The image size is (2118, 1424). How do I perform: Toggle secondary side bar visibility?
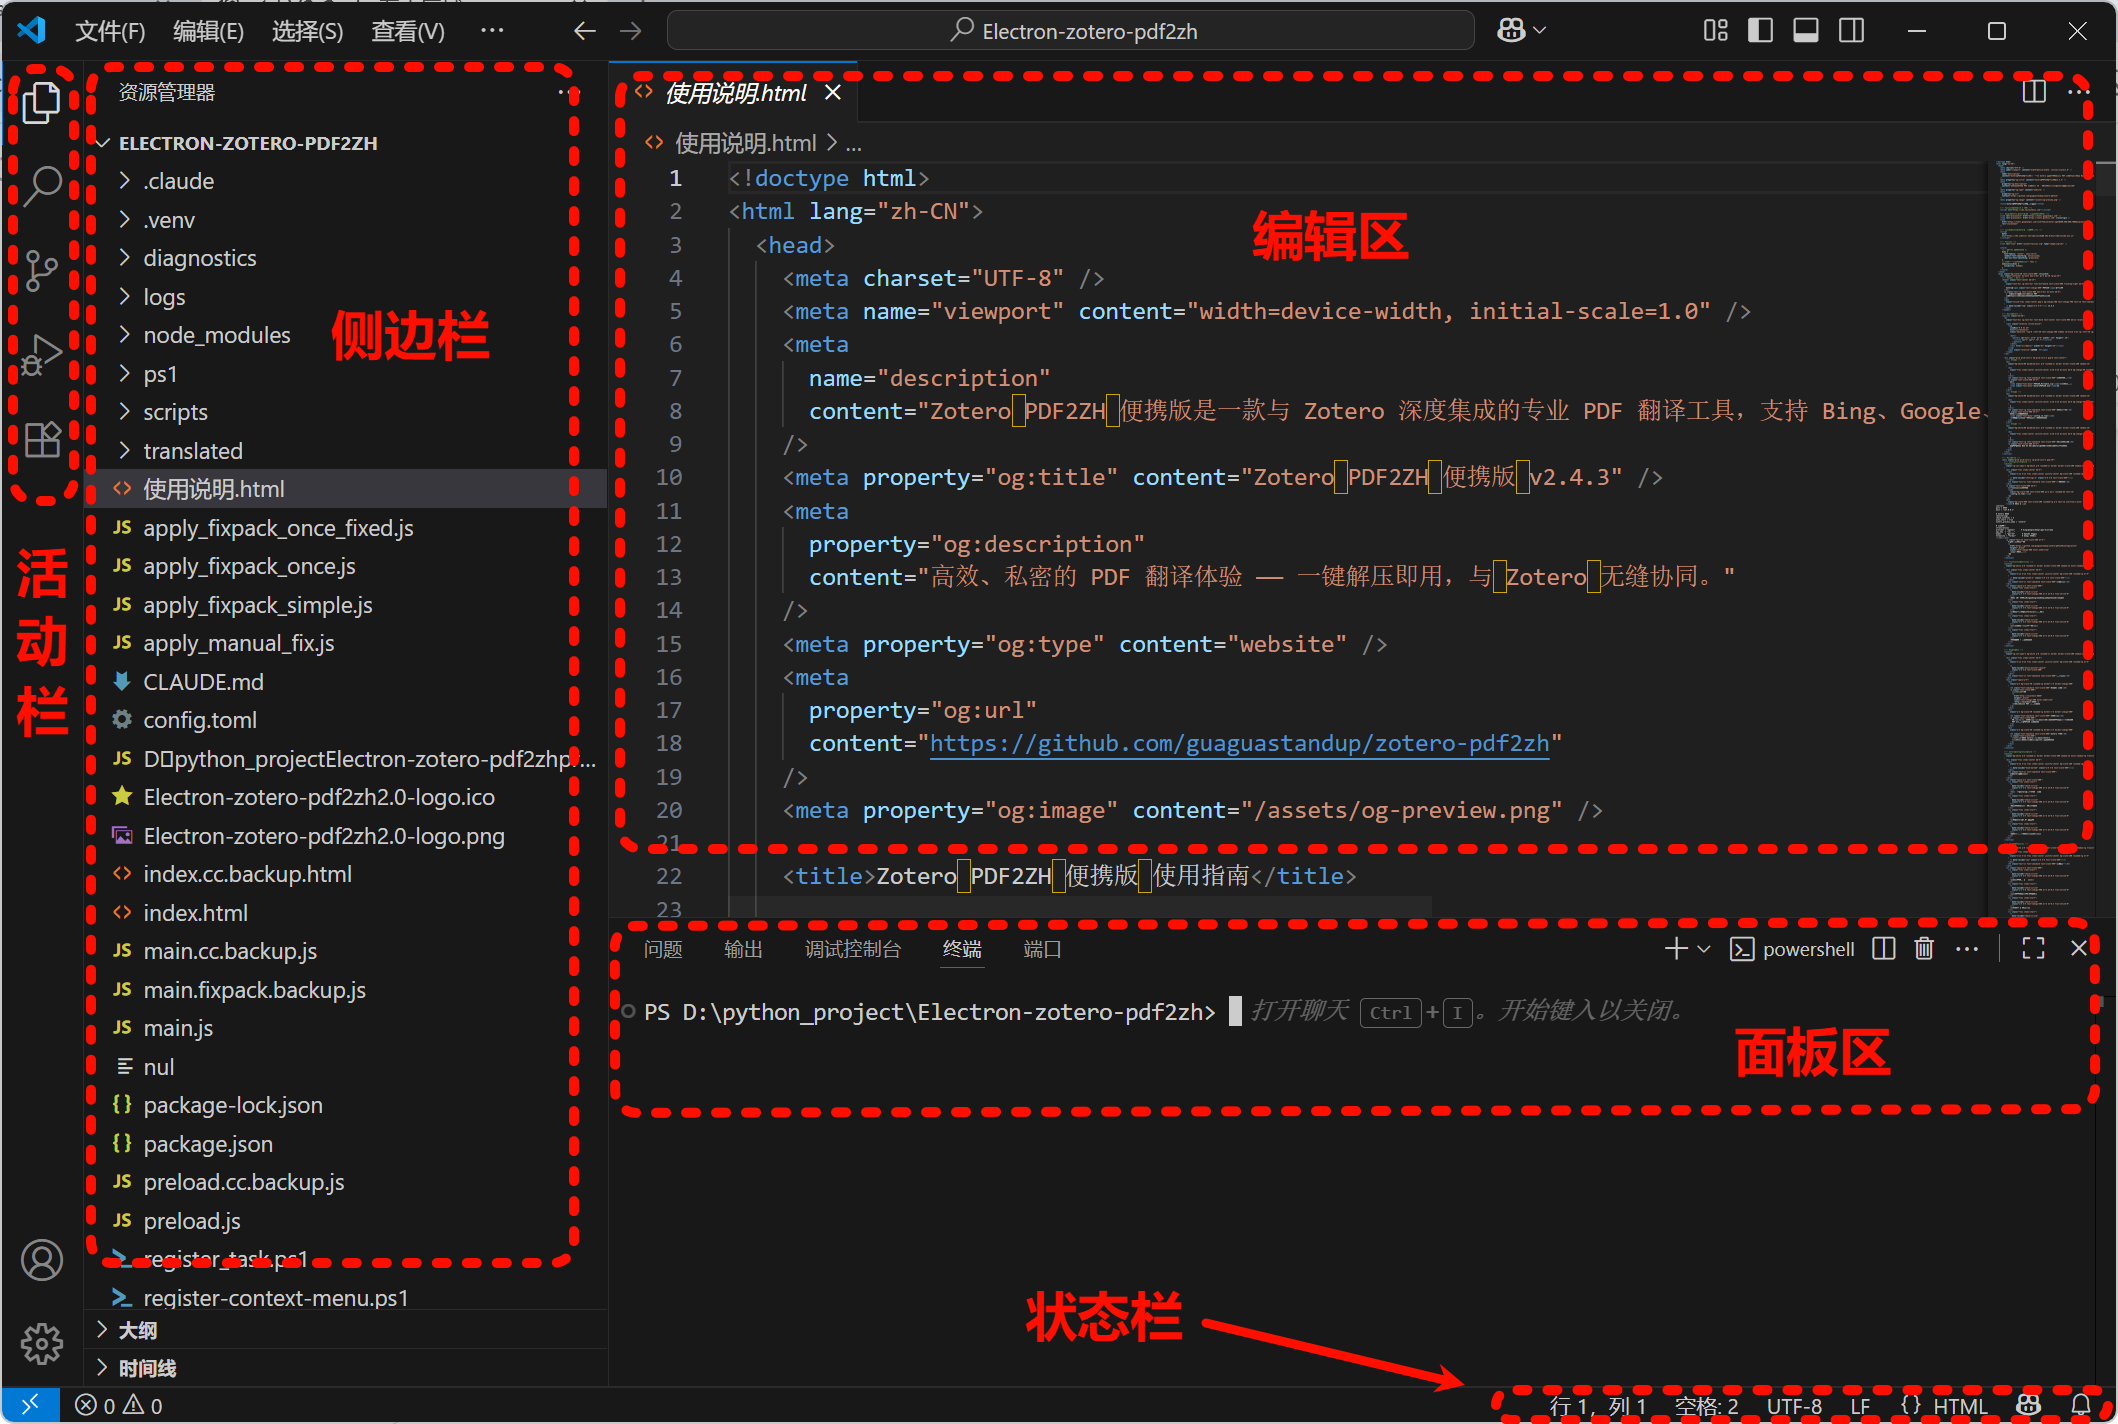[1851, 31]
